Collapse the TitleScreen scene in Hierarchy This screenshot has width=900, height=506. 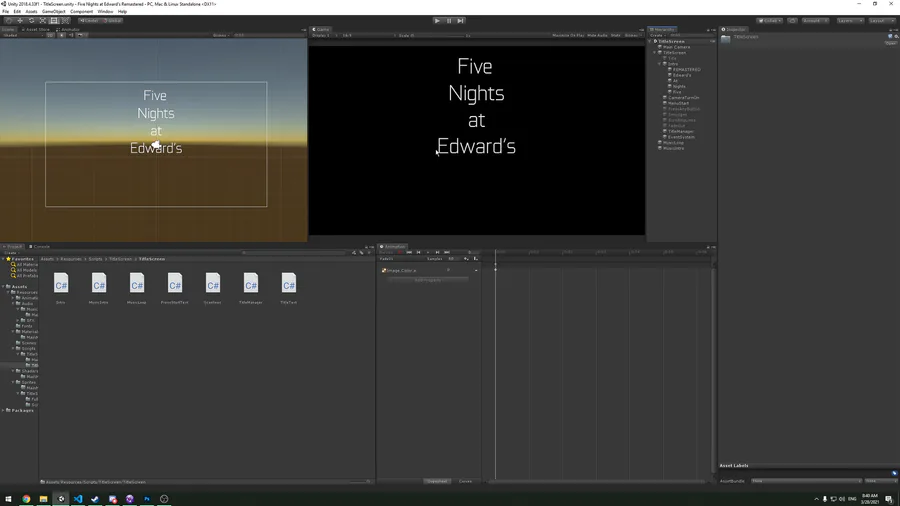[x=652, y=41]
